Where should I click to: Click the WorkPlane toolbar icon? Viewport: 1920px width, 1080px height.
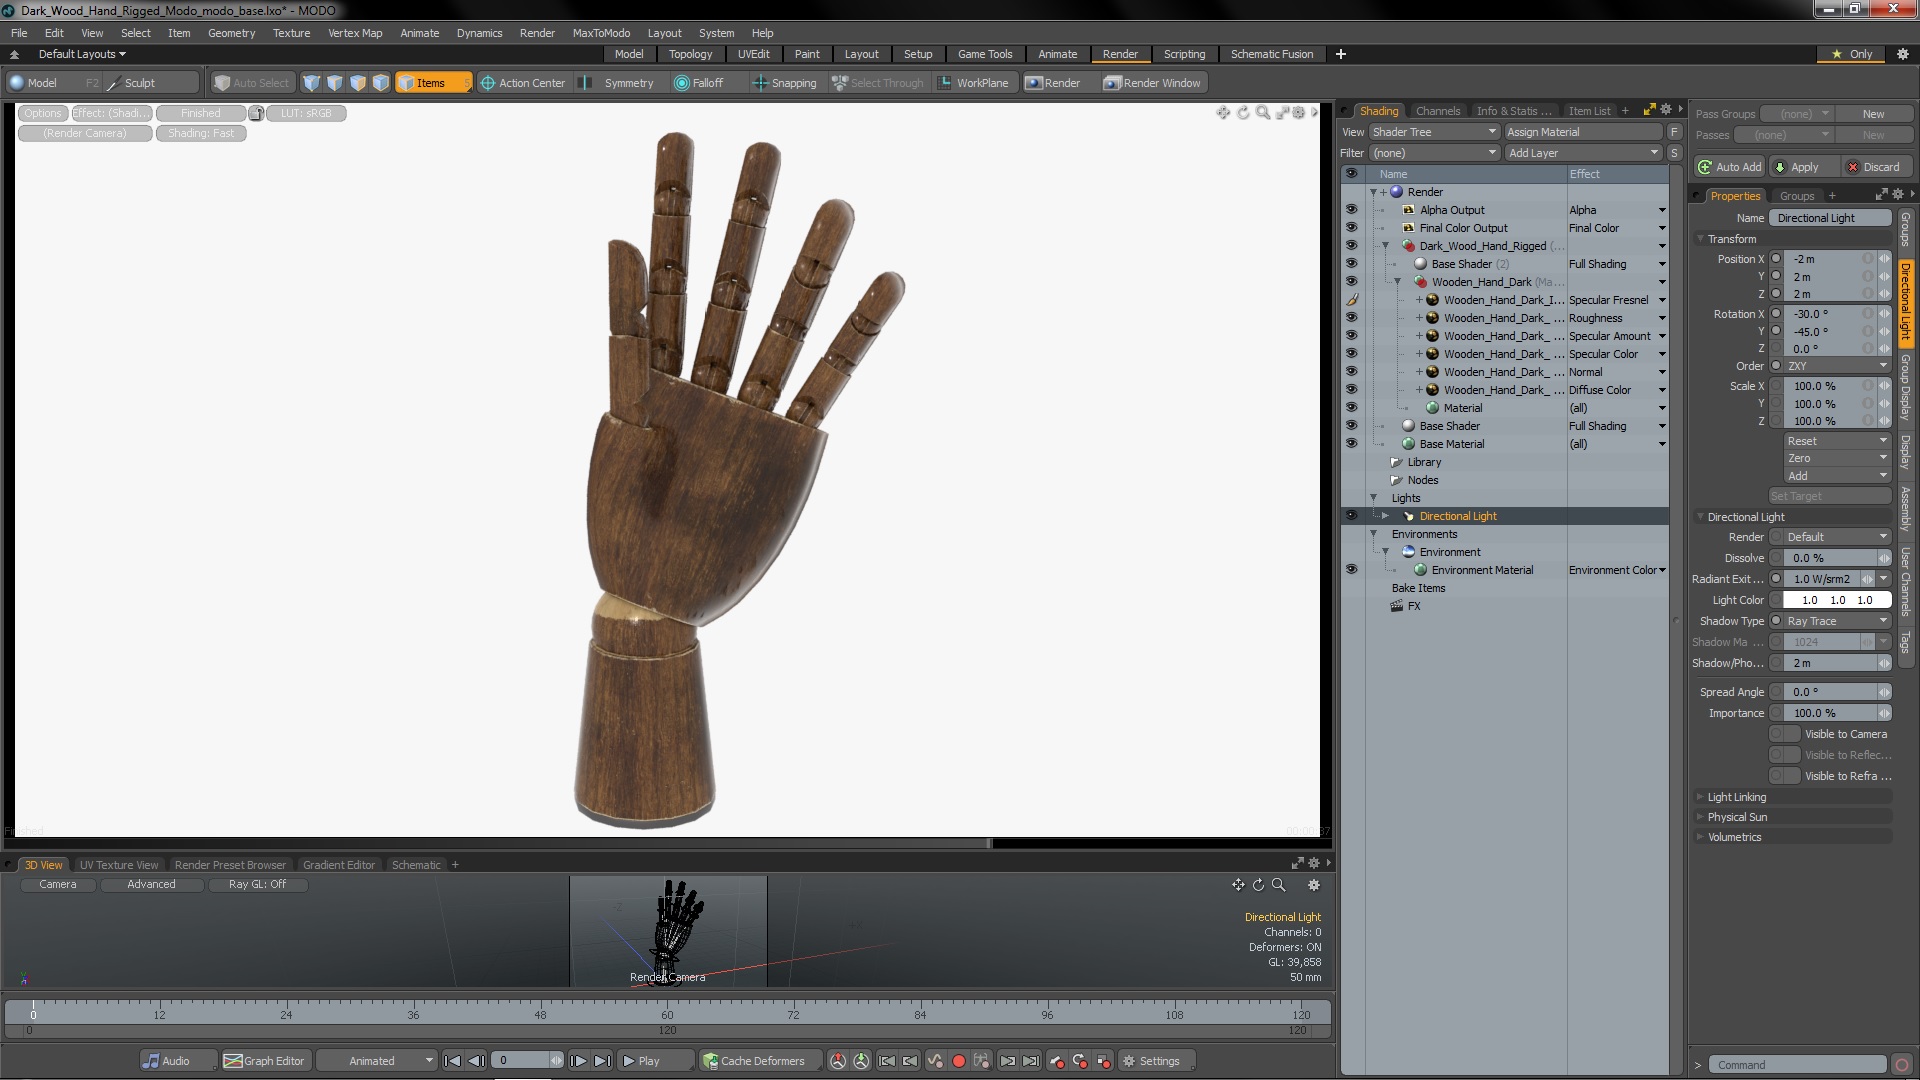(944, 83)
